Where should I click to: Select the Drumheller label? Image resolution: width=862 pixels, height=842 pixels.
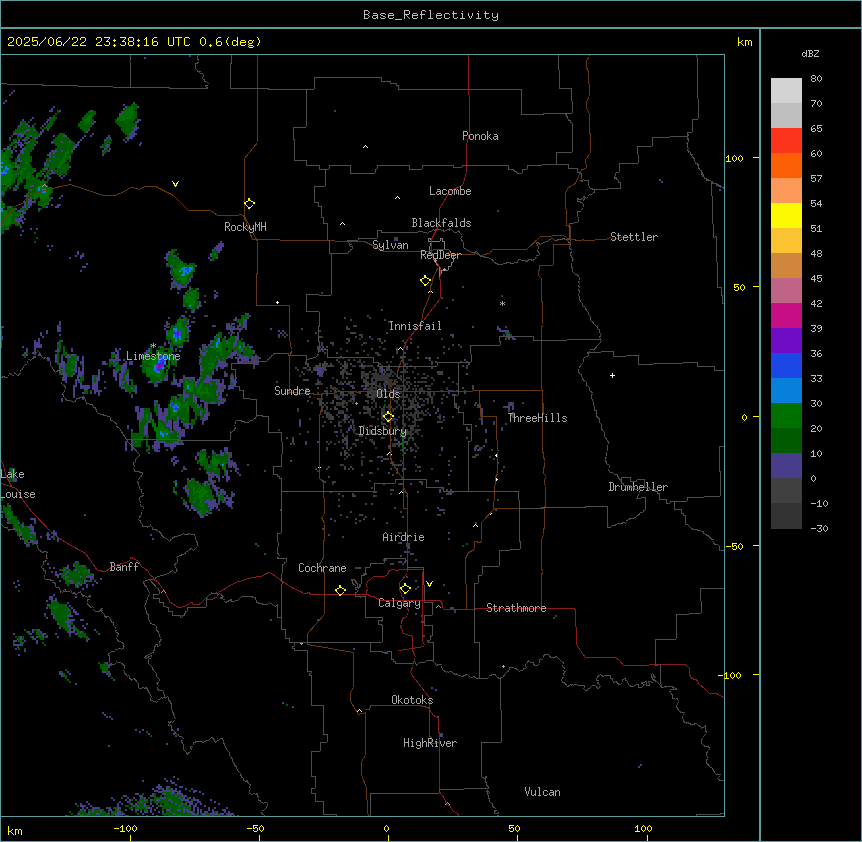638,487
